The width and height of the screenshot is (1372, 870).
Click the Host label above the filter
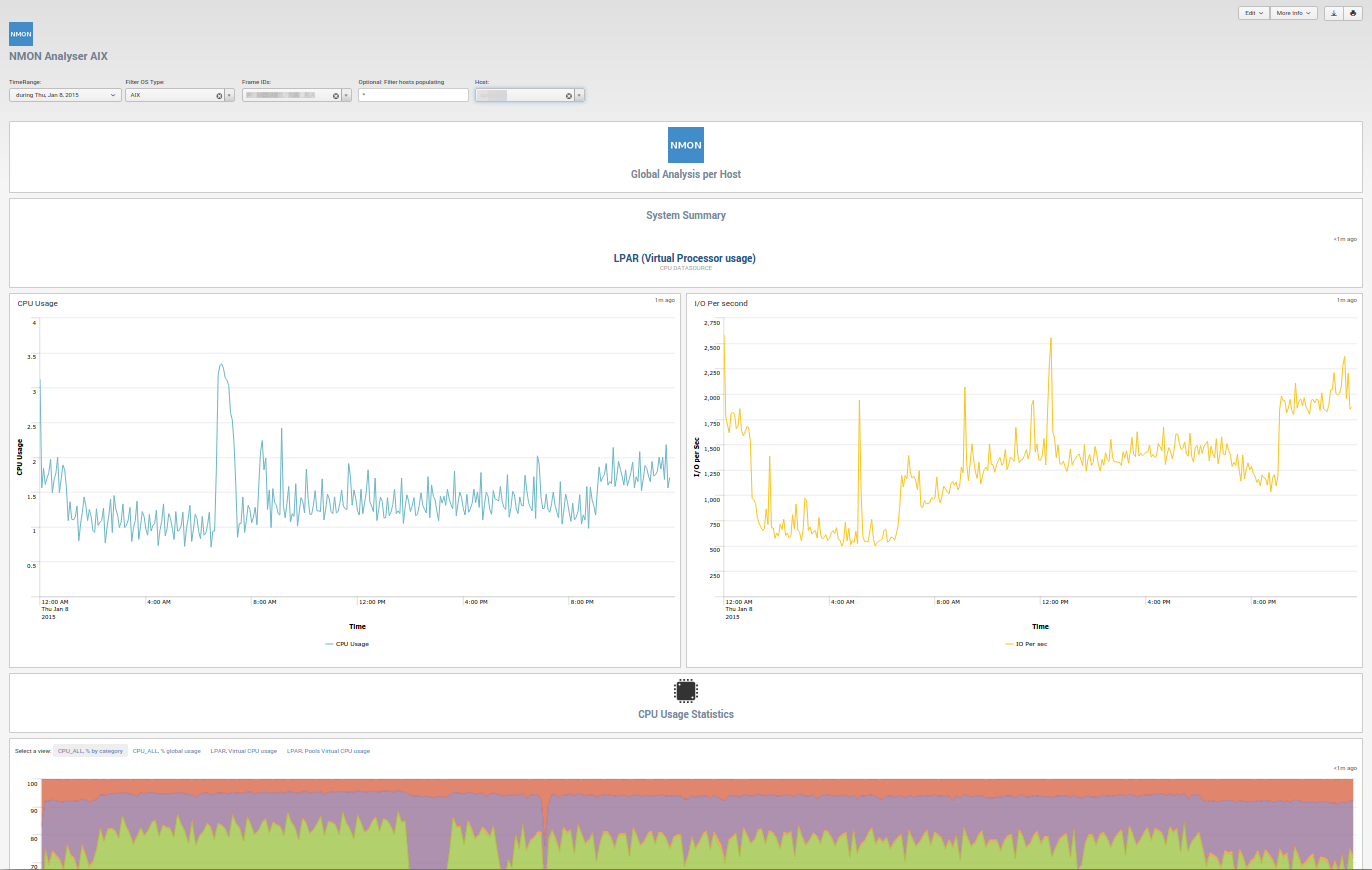(482, 82)
